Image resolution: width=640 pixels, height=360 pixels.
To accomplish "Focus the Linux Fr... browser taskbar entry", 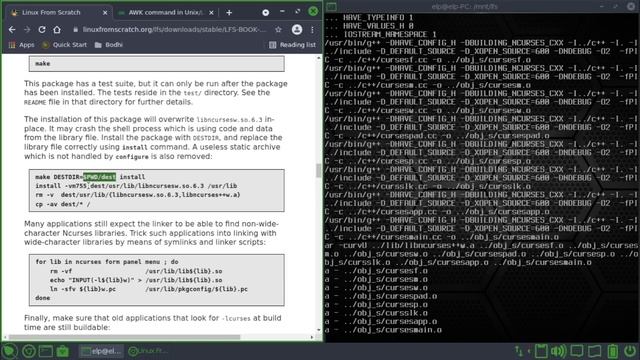I will click(x=148, y=351).
